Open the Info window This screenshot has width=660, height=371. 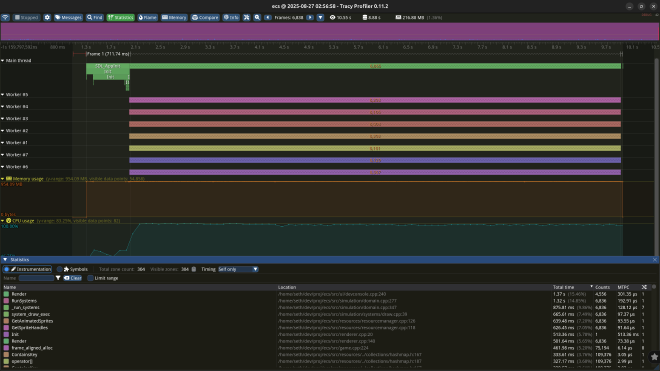(x=231, y=17)
